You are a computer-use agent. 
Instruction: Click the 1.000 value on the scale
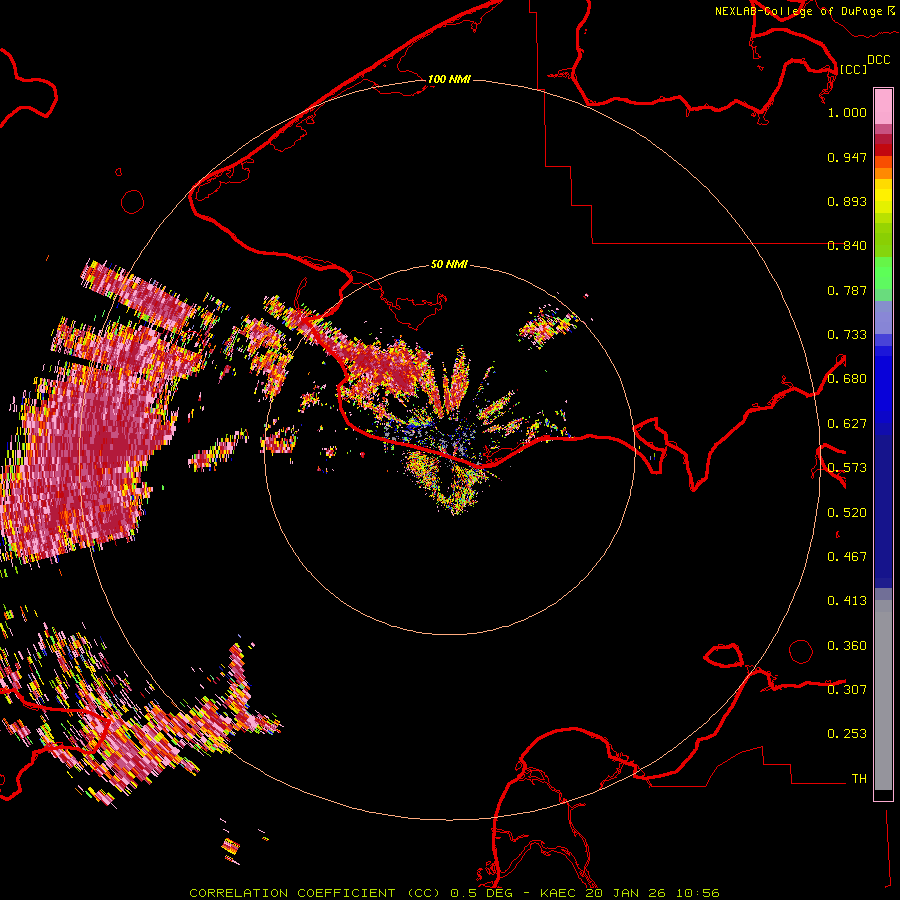(x=847, y=112)
